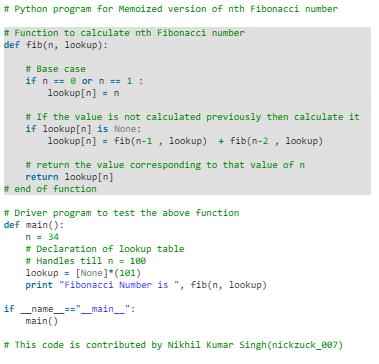This screenshot has height=364, width=379.
Task: Place cursor on 'if n == 0 or n == 1 :' line
Action: [84, 81]
